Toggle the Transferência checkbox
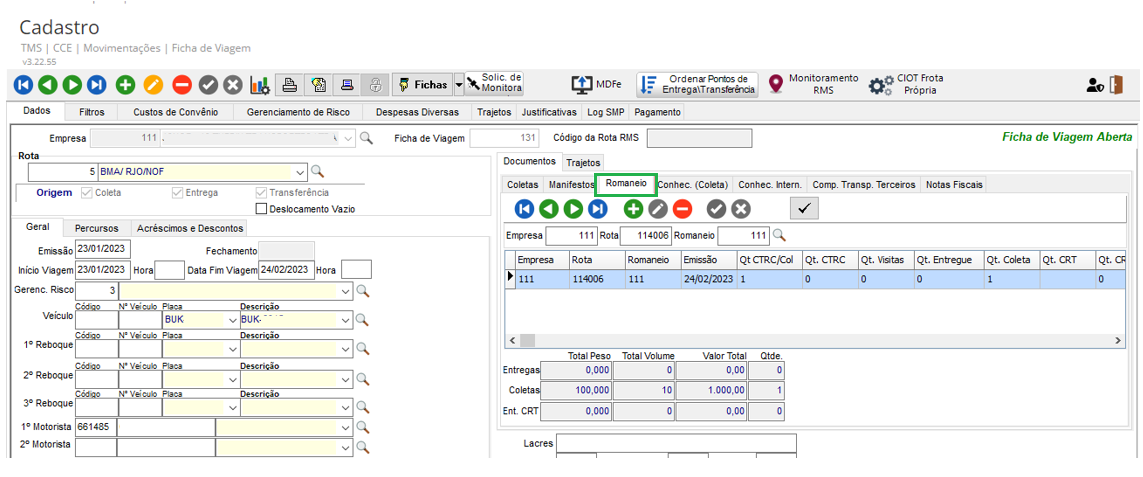This screenshot has height=477, width=1143. 262,193
